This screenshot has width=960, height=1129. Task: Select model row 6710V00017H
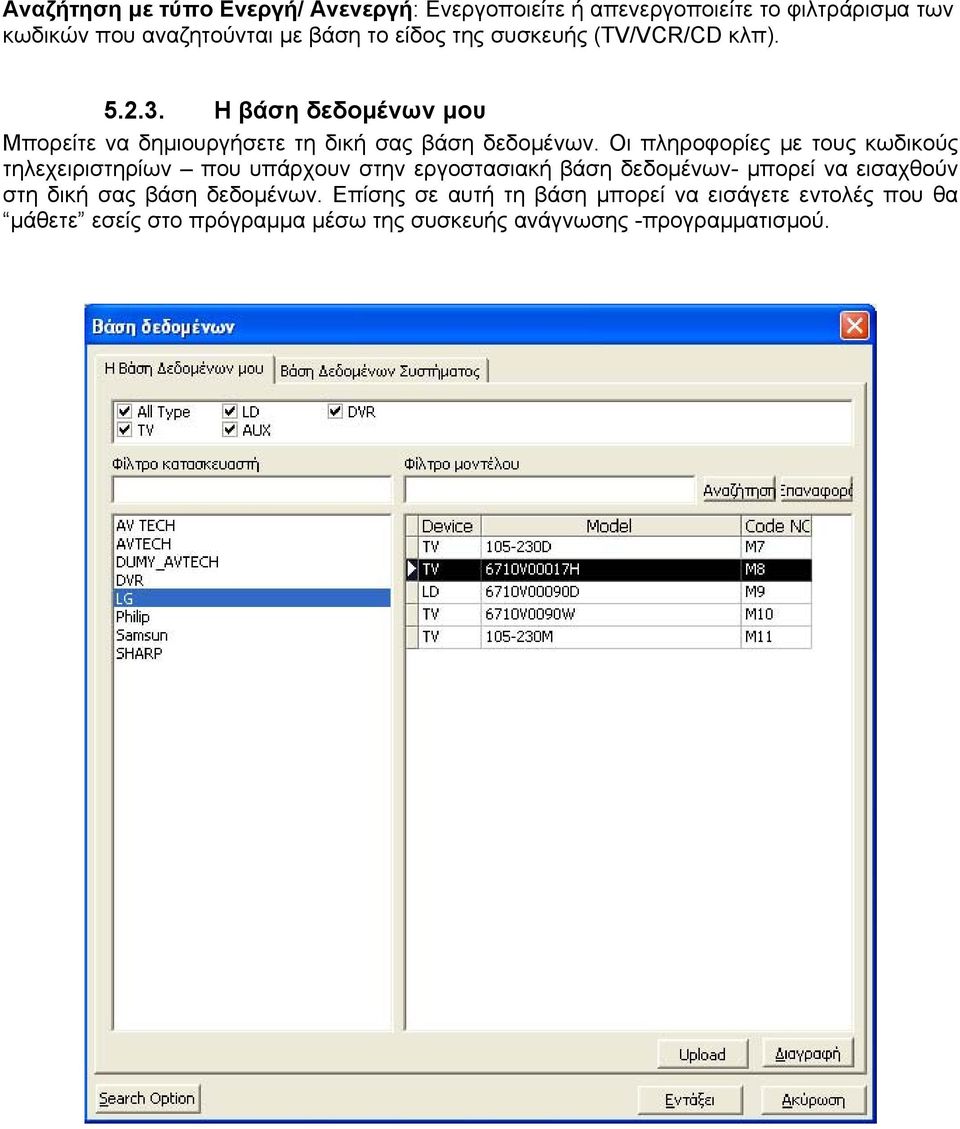click(x=610, y=570)
